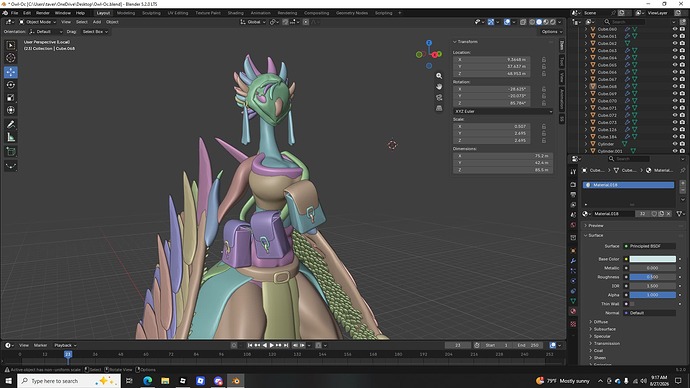Viewport: 690px width, 388px height.
Task: Choose the Measure tool
Action: click(x=11, y=137)
